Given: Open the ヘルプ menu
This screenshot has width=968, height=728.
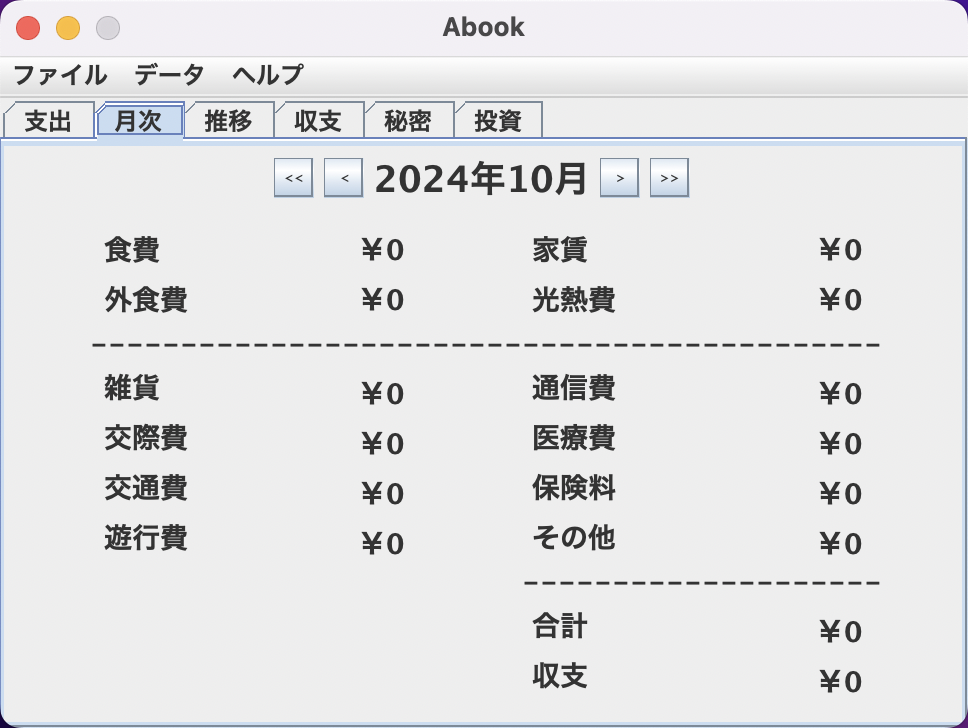Looking at the screenshot, I should click(267, 75).
